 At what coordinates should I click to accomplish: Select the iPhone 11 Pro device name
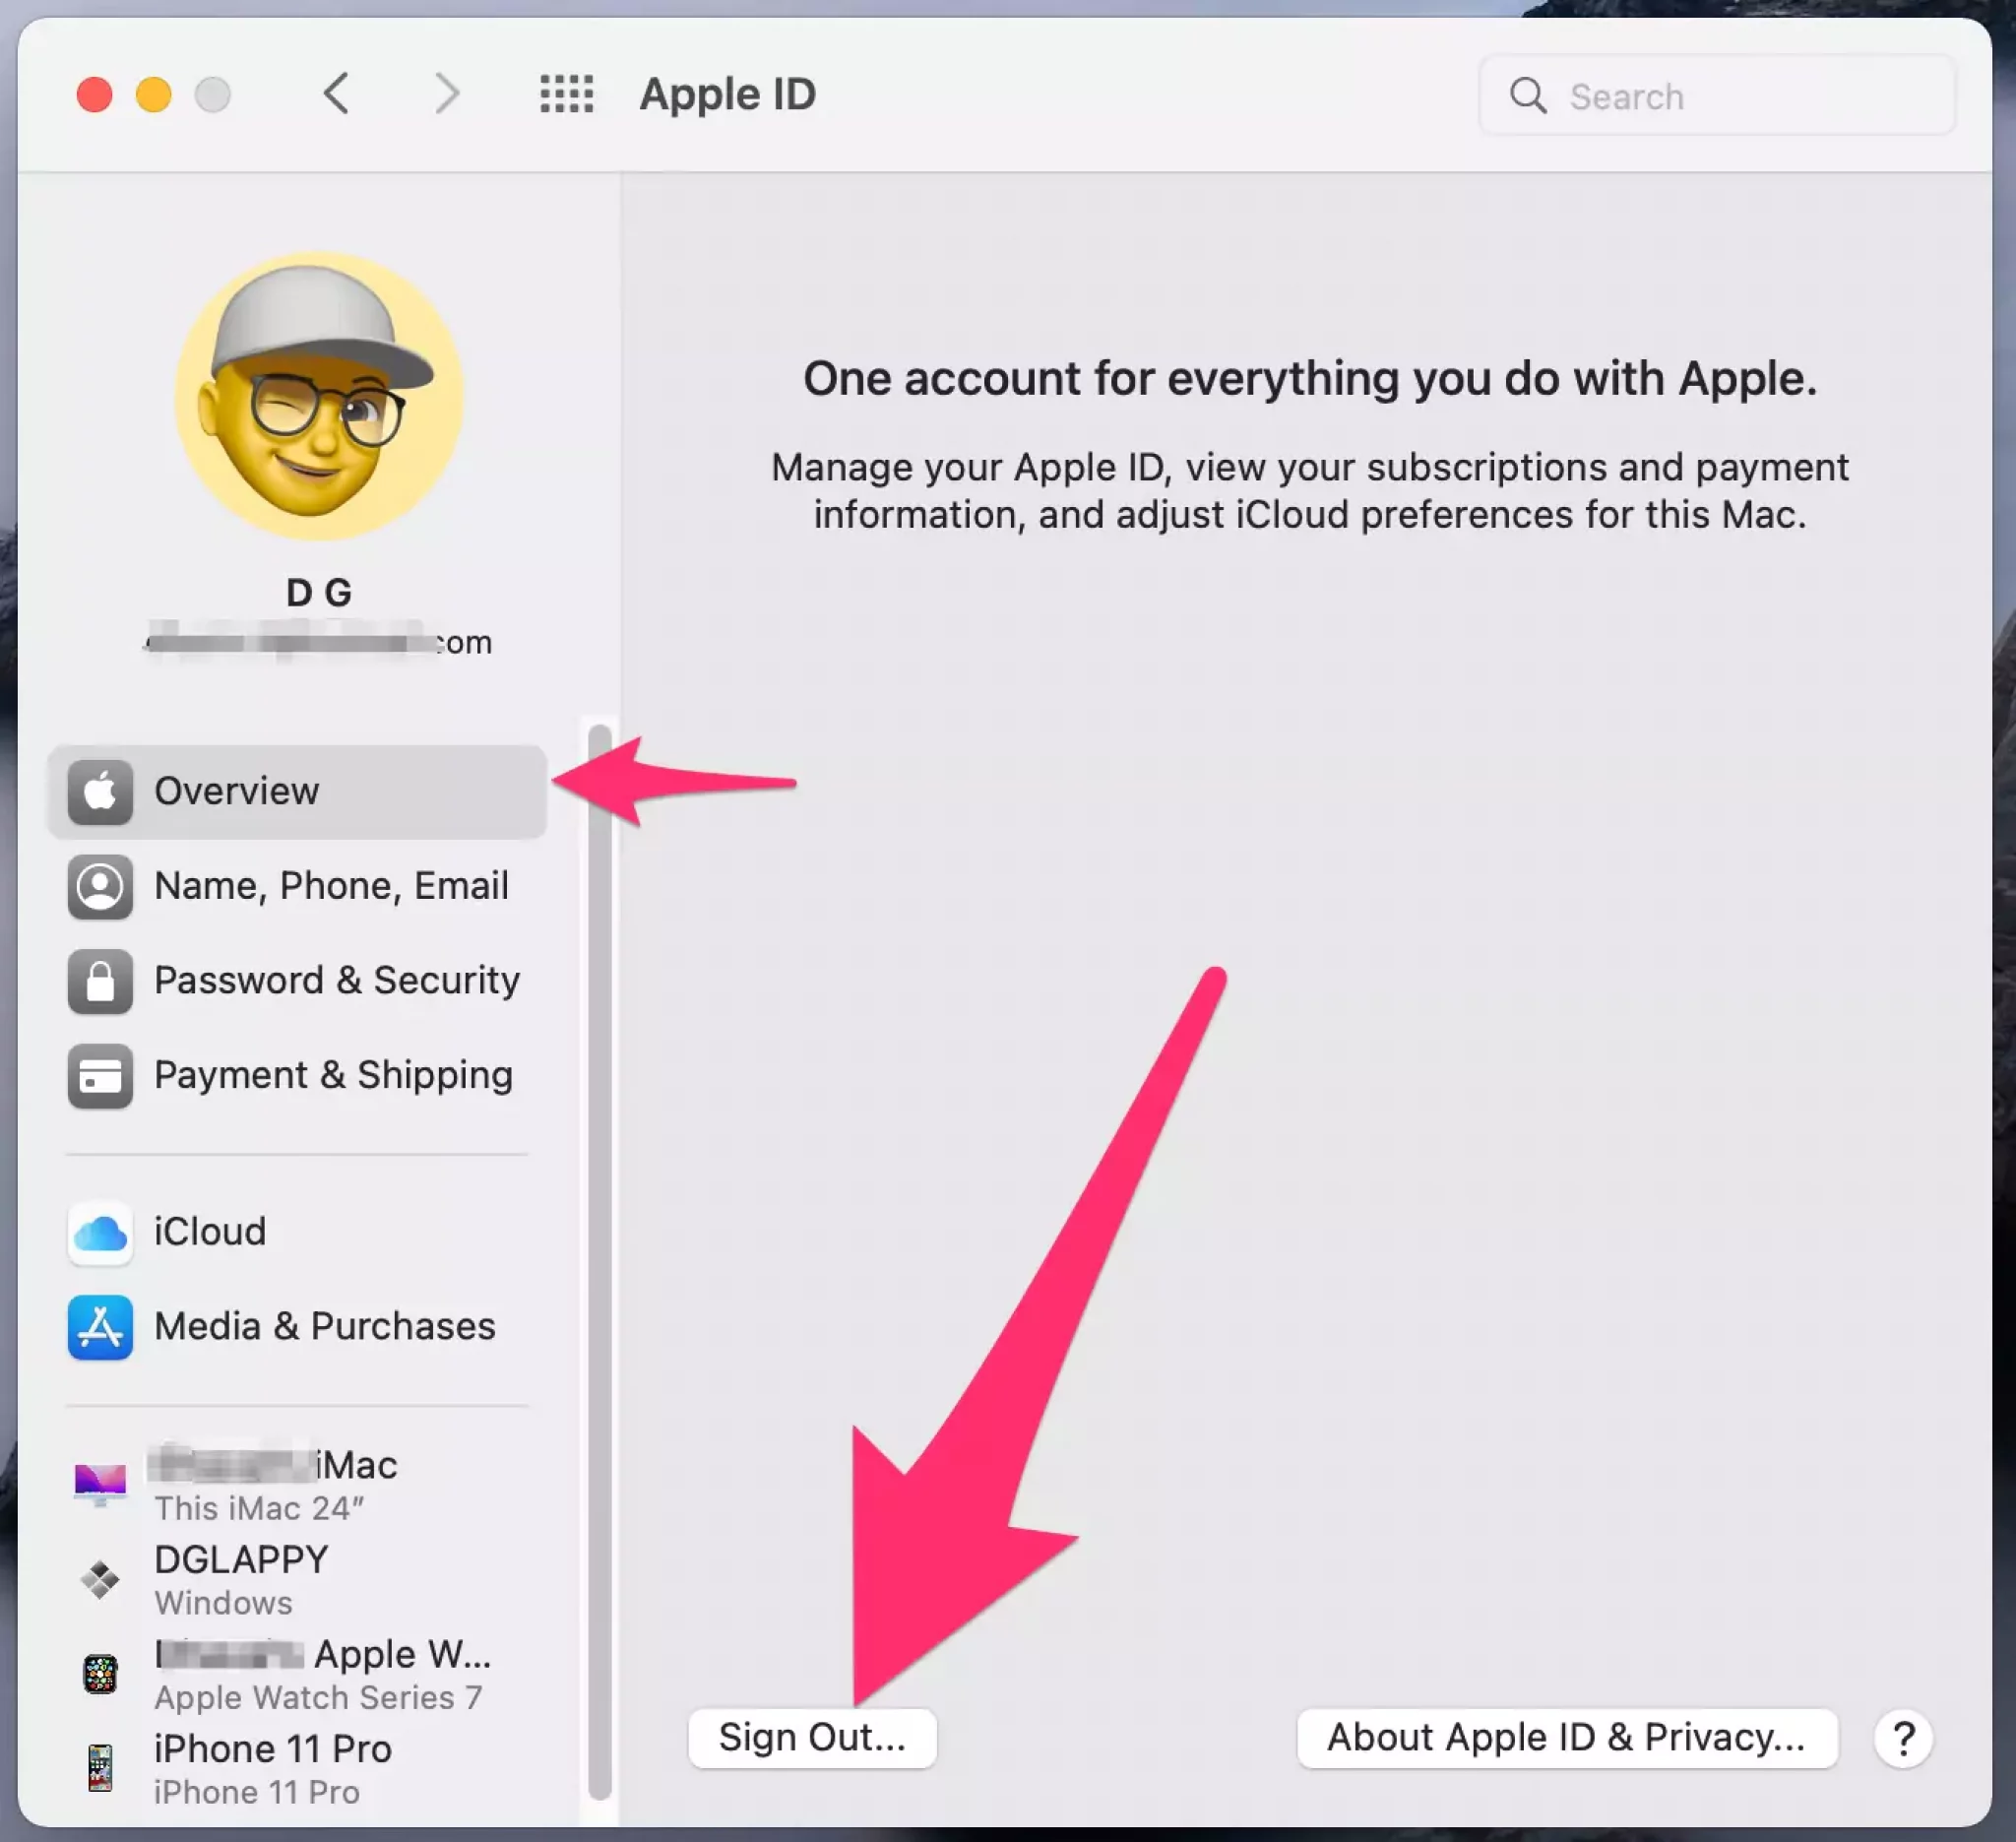[273, 1749]
